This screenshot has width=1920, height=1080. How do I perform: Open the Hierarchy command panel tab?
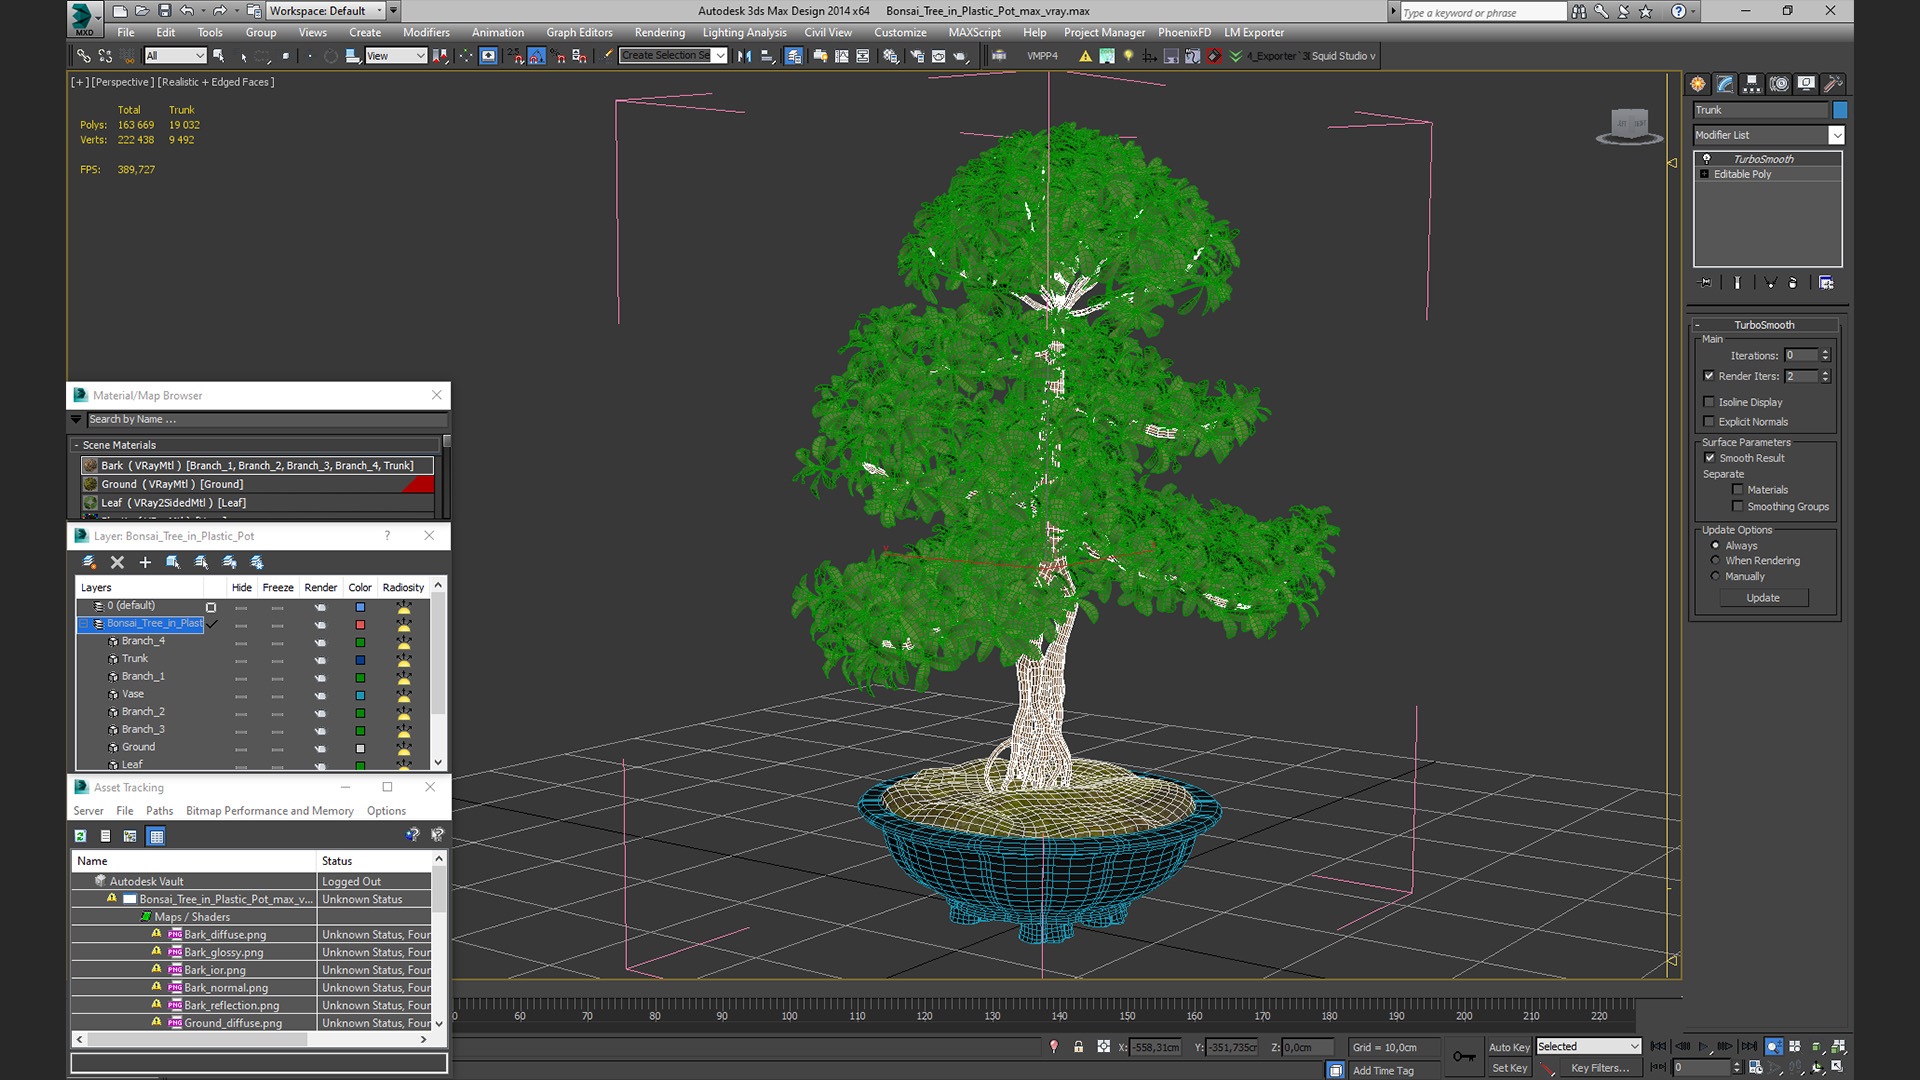point(1752,84)
